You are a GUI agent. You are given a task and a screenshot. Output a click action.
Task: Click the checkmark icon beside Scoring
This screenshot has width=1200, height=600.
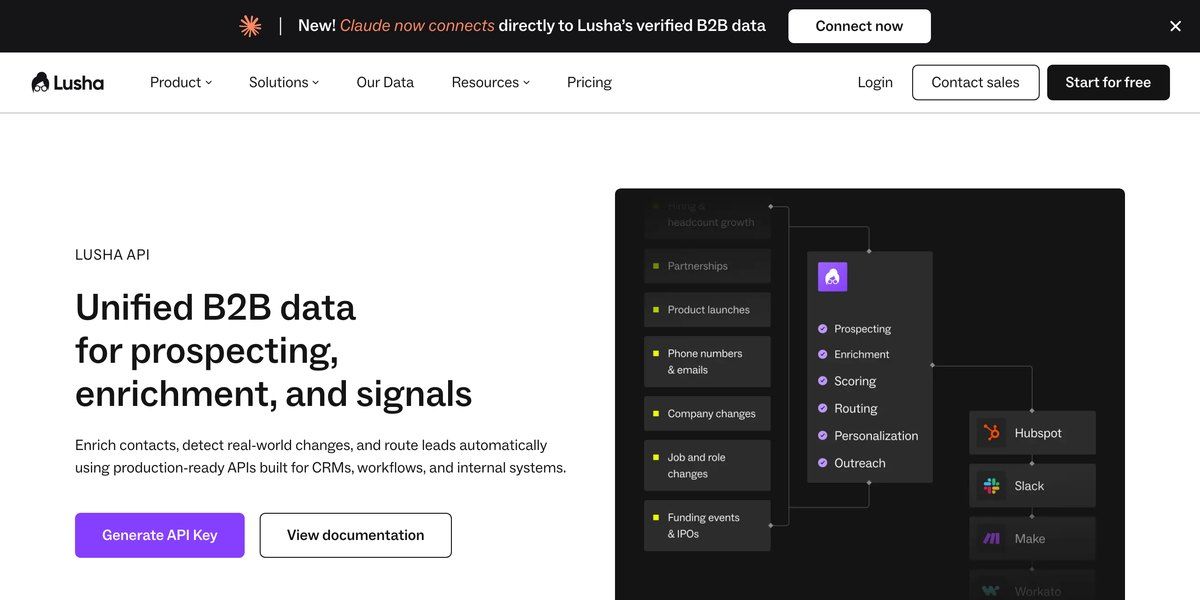[x=823, y=381]
